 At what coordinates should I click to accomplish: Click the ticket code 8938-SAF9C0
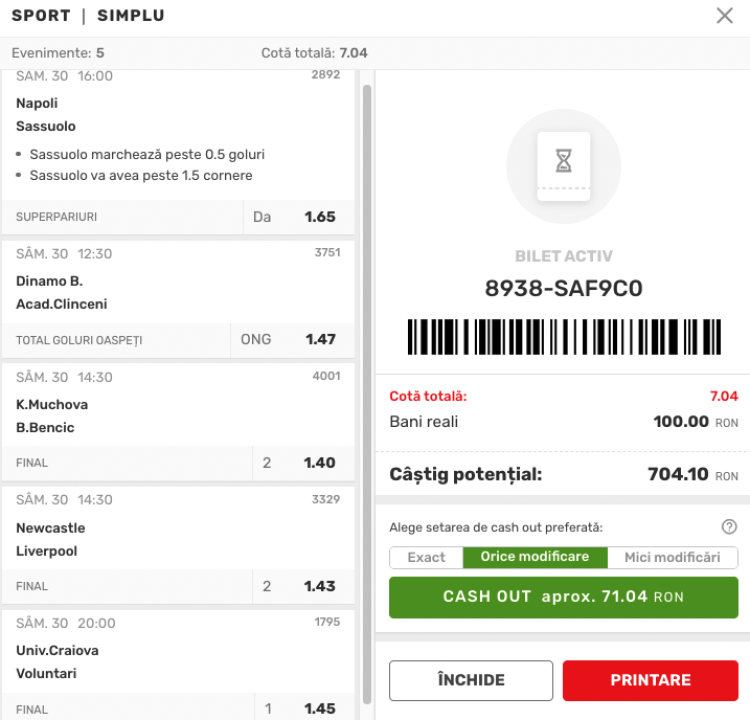(x=563, y=289)
